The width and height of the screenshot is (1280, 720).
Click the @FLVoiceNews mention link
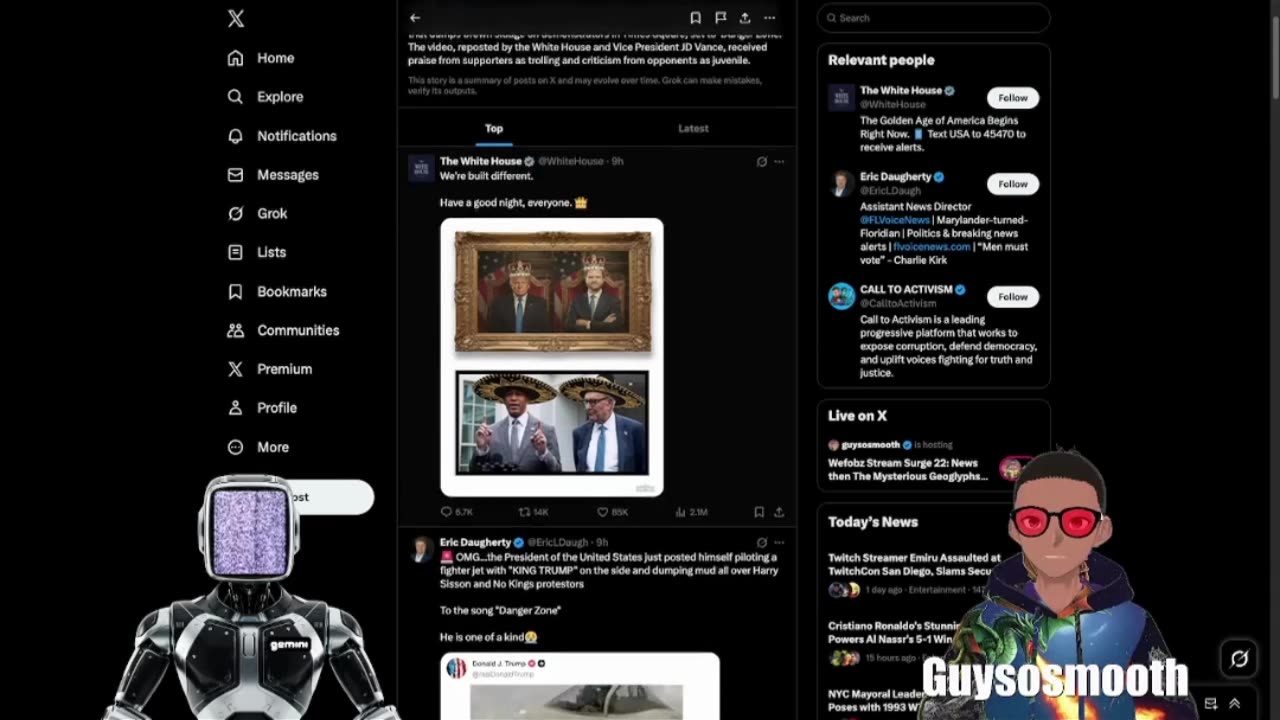895,220
